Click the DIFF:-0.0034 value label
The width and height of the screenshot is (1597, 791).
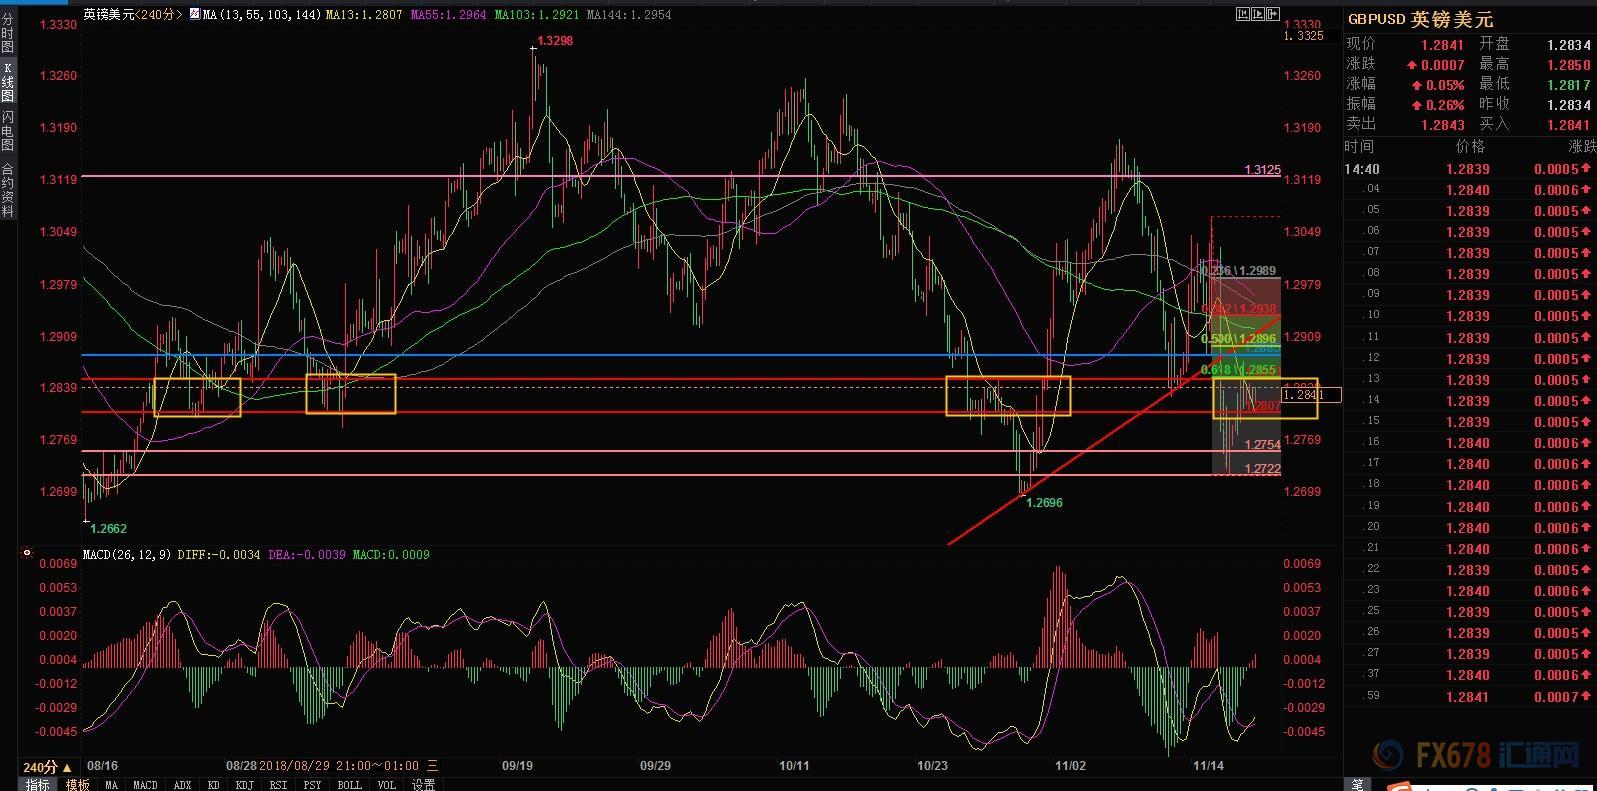(219, 554)
